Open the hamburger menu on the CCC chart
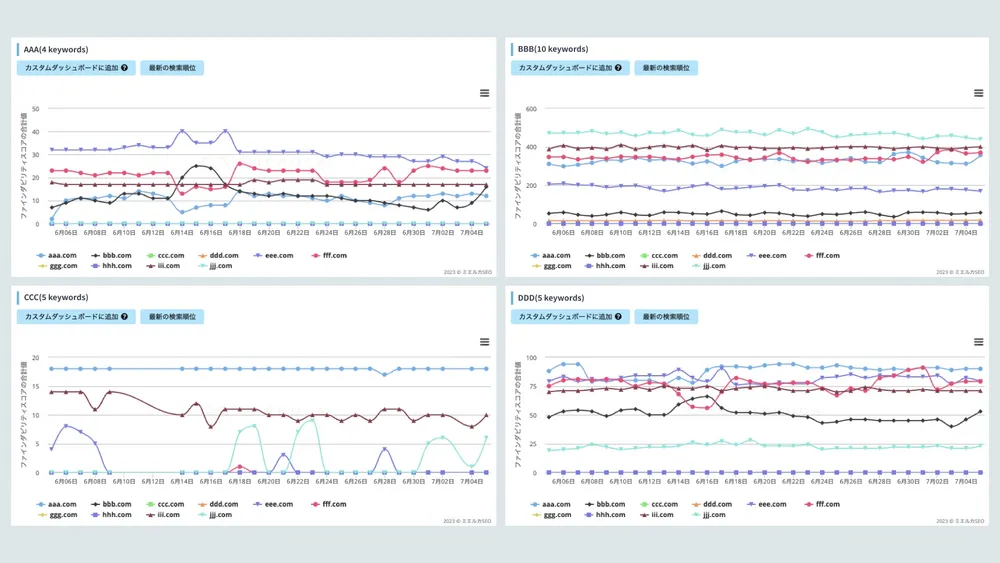The height and width of the screenshot is (563, 1000). tap(485, 342)
